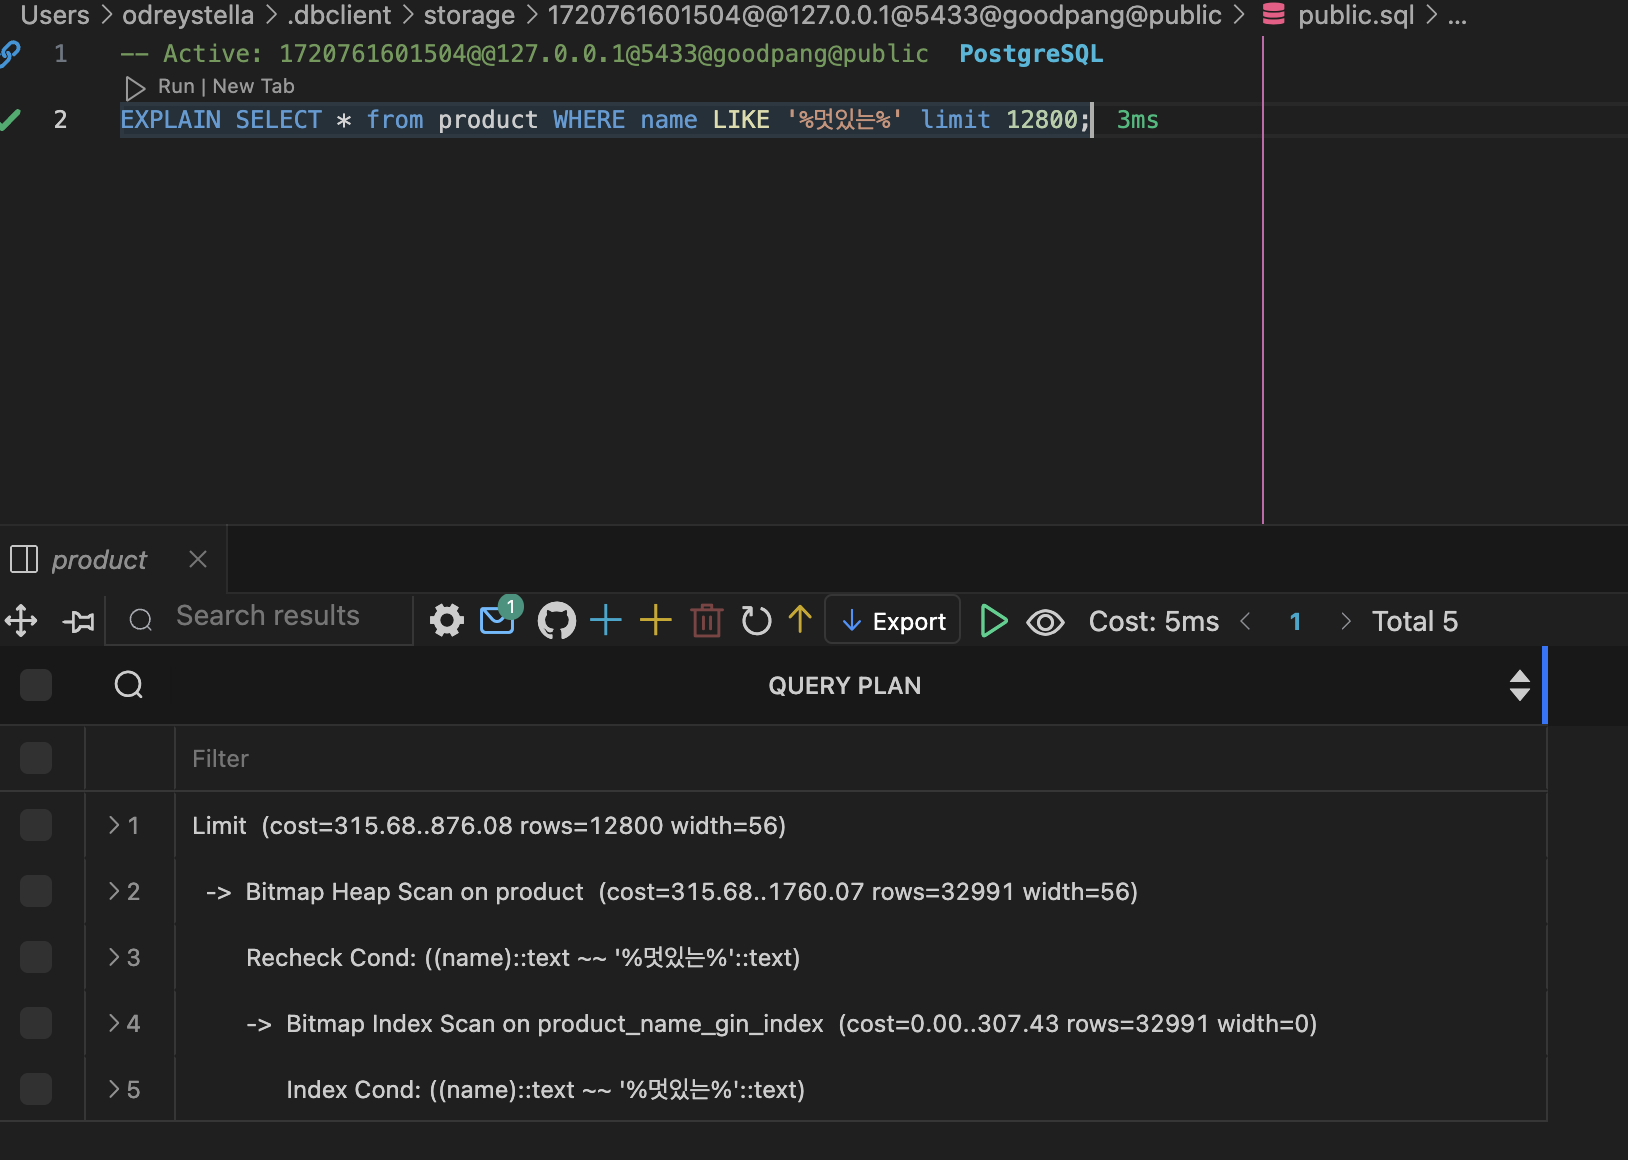Check the checkbox for row 1 Limit
This screenshot has height=1160, width=1628.
pyautogui.click(x=36, y=825)
